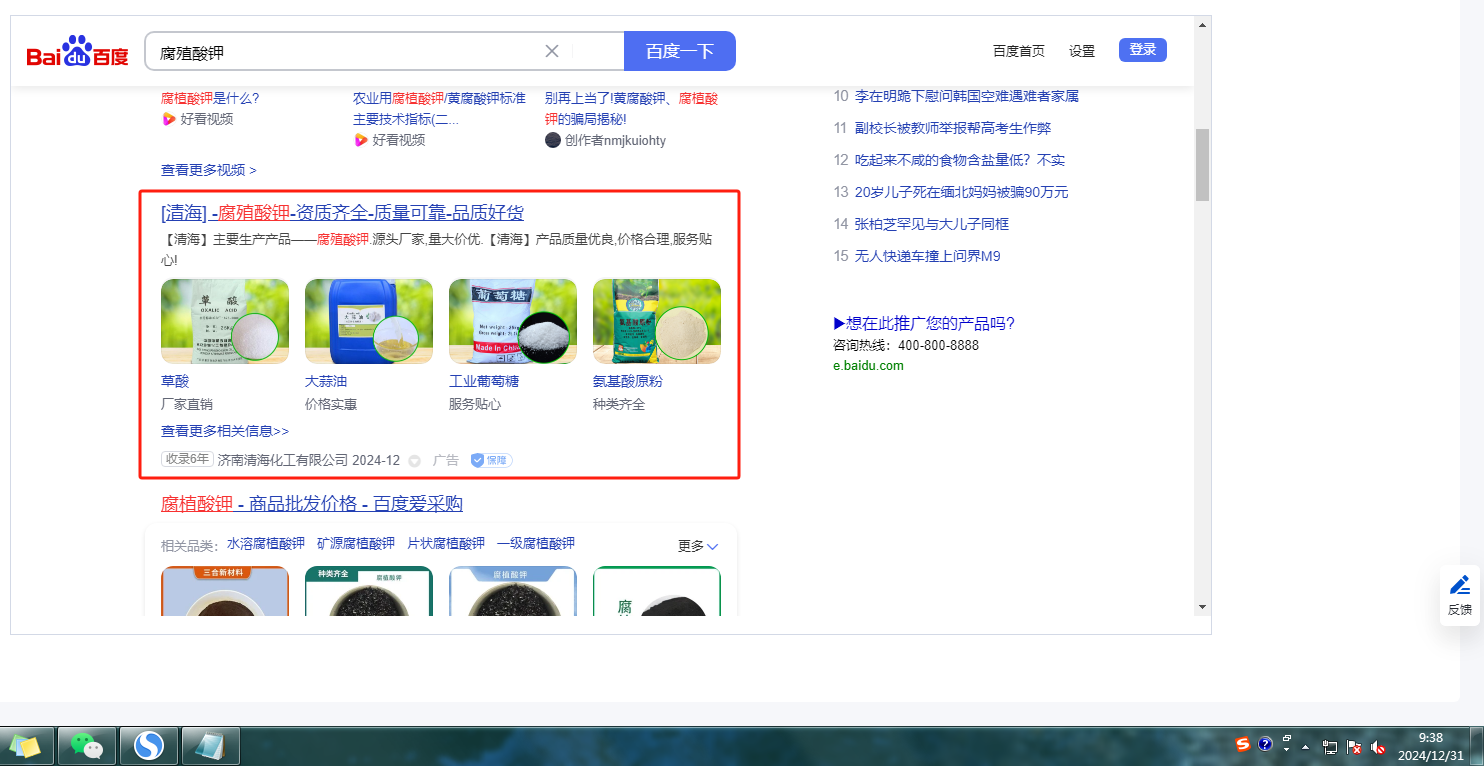Open the 大蒜油 text link
1484x766 pixels.
pos(326,381)
